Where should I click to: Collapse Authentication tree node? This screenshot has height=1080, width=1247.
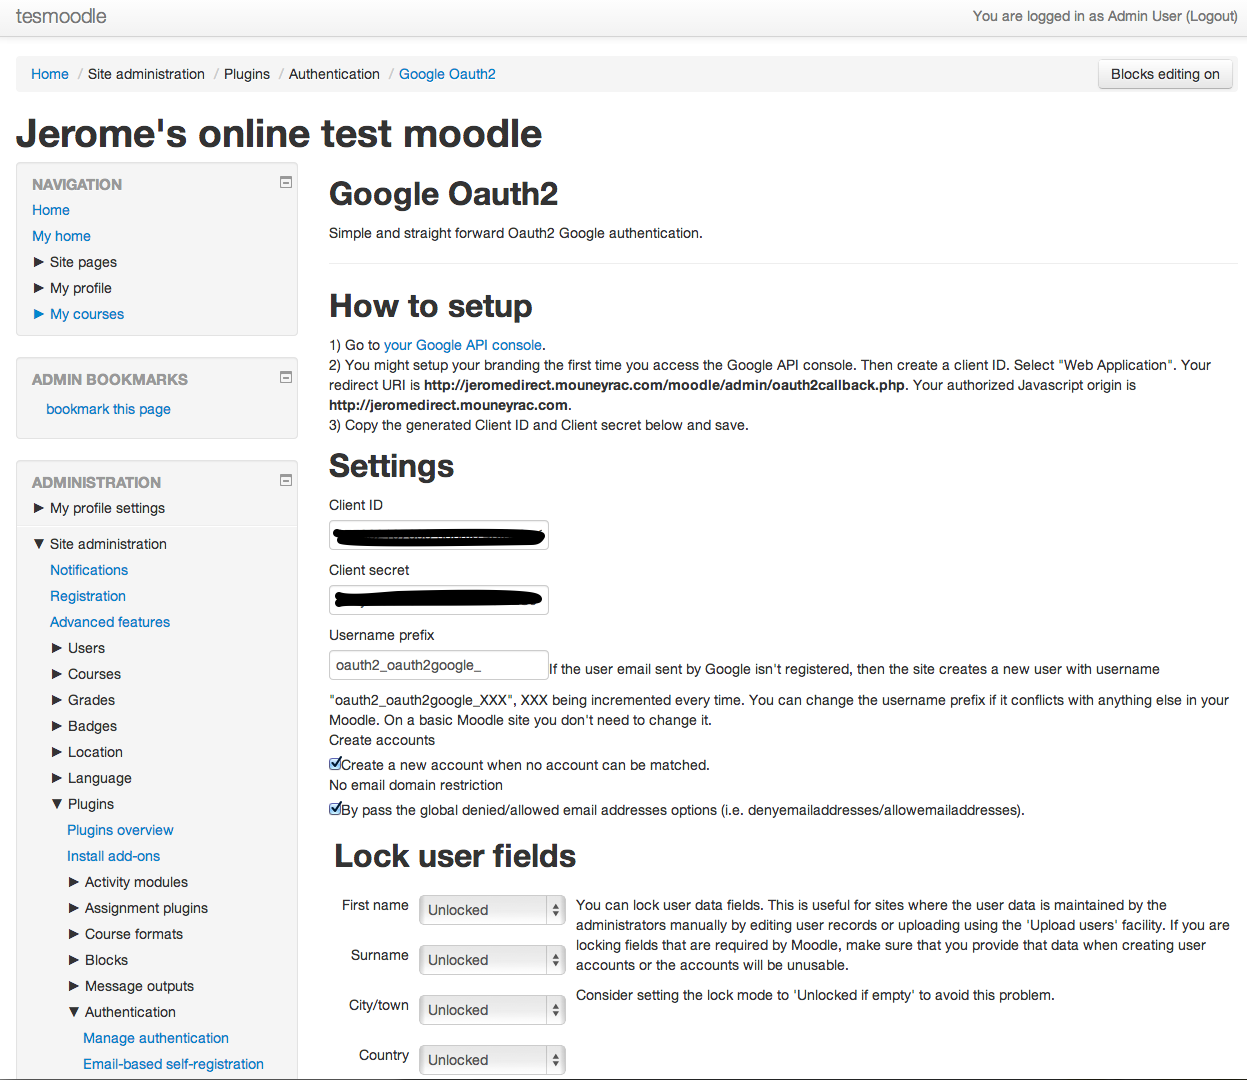[x=74, y=1012]
